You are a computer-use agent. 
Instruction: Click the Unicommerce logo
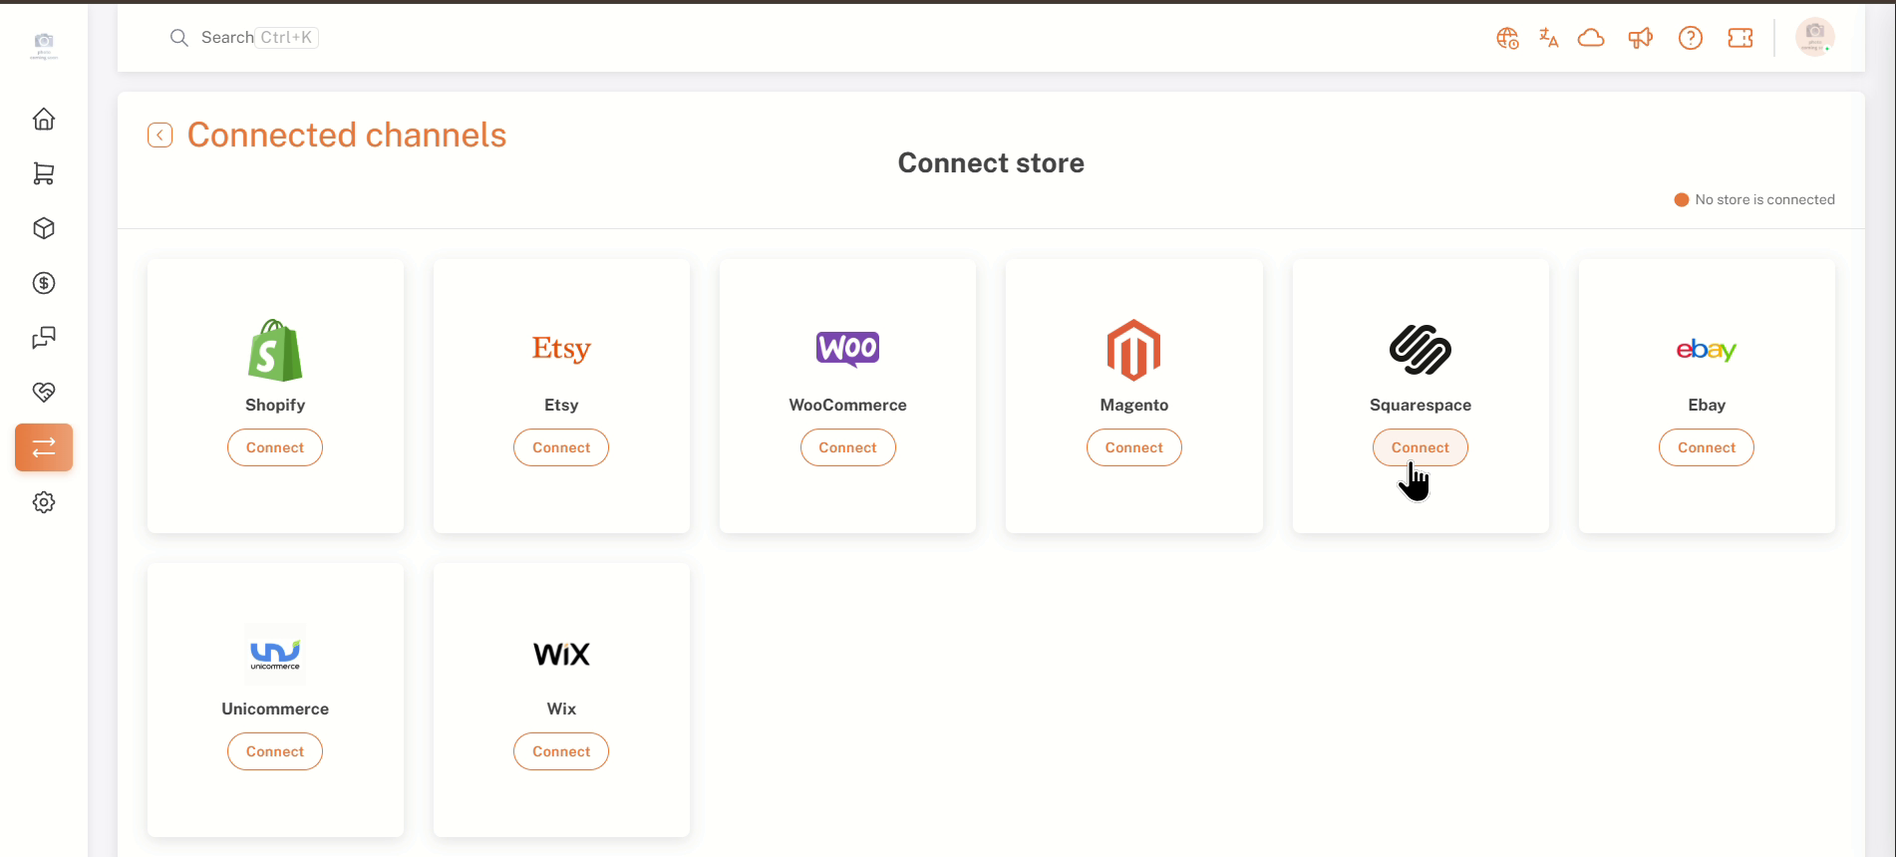pos(275,654)
